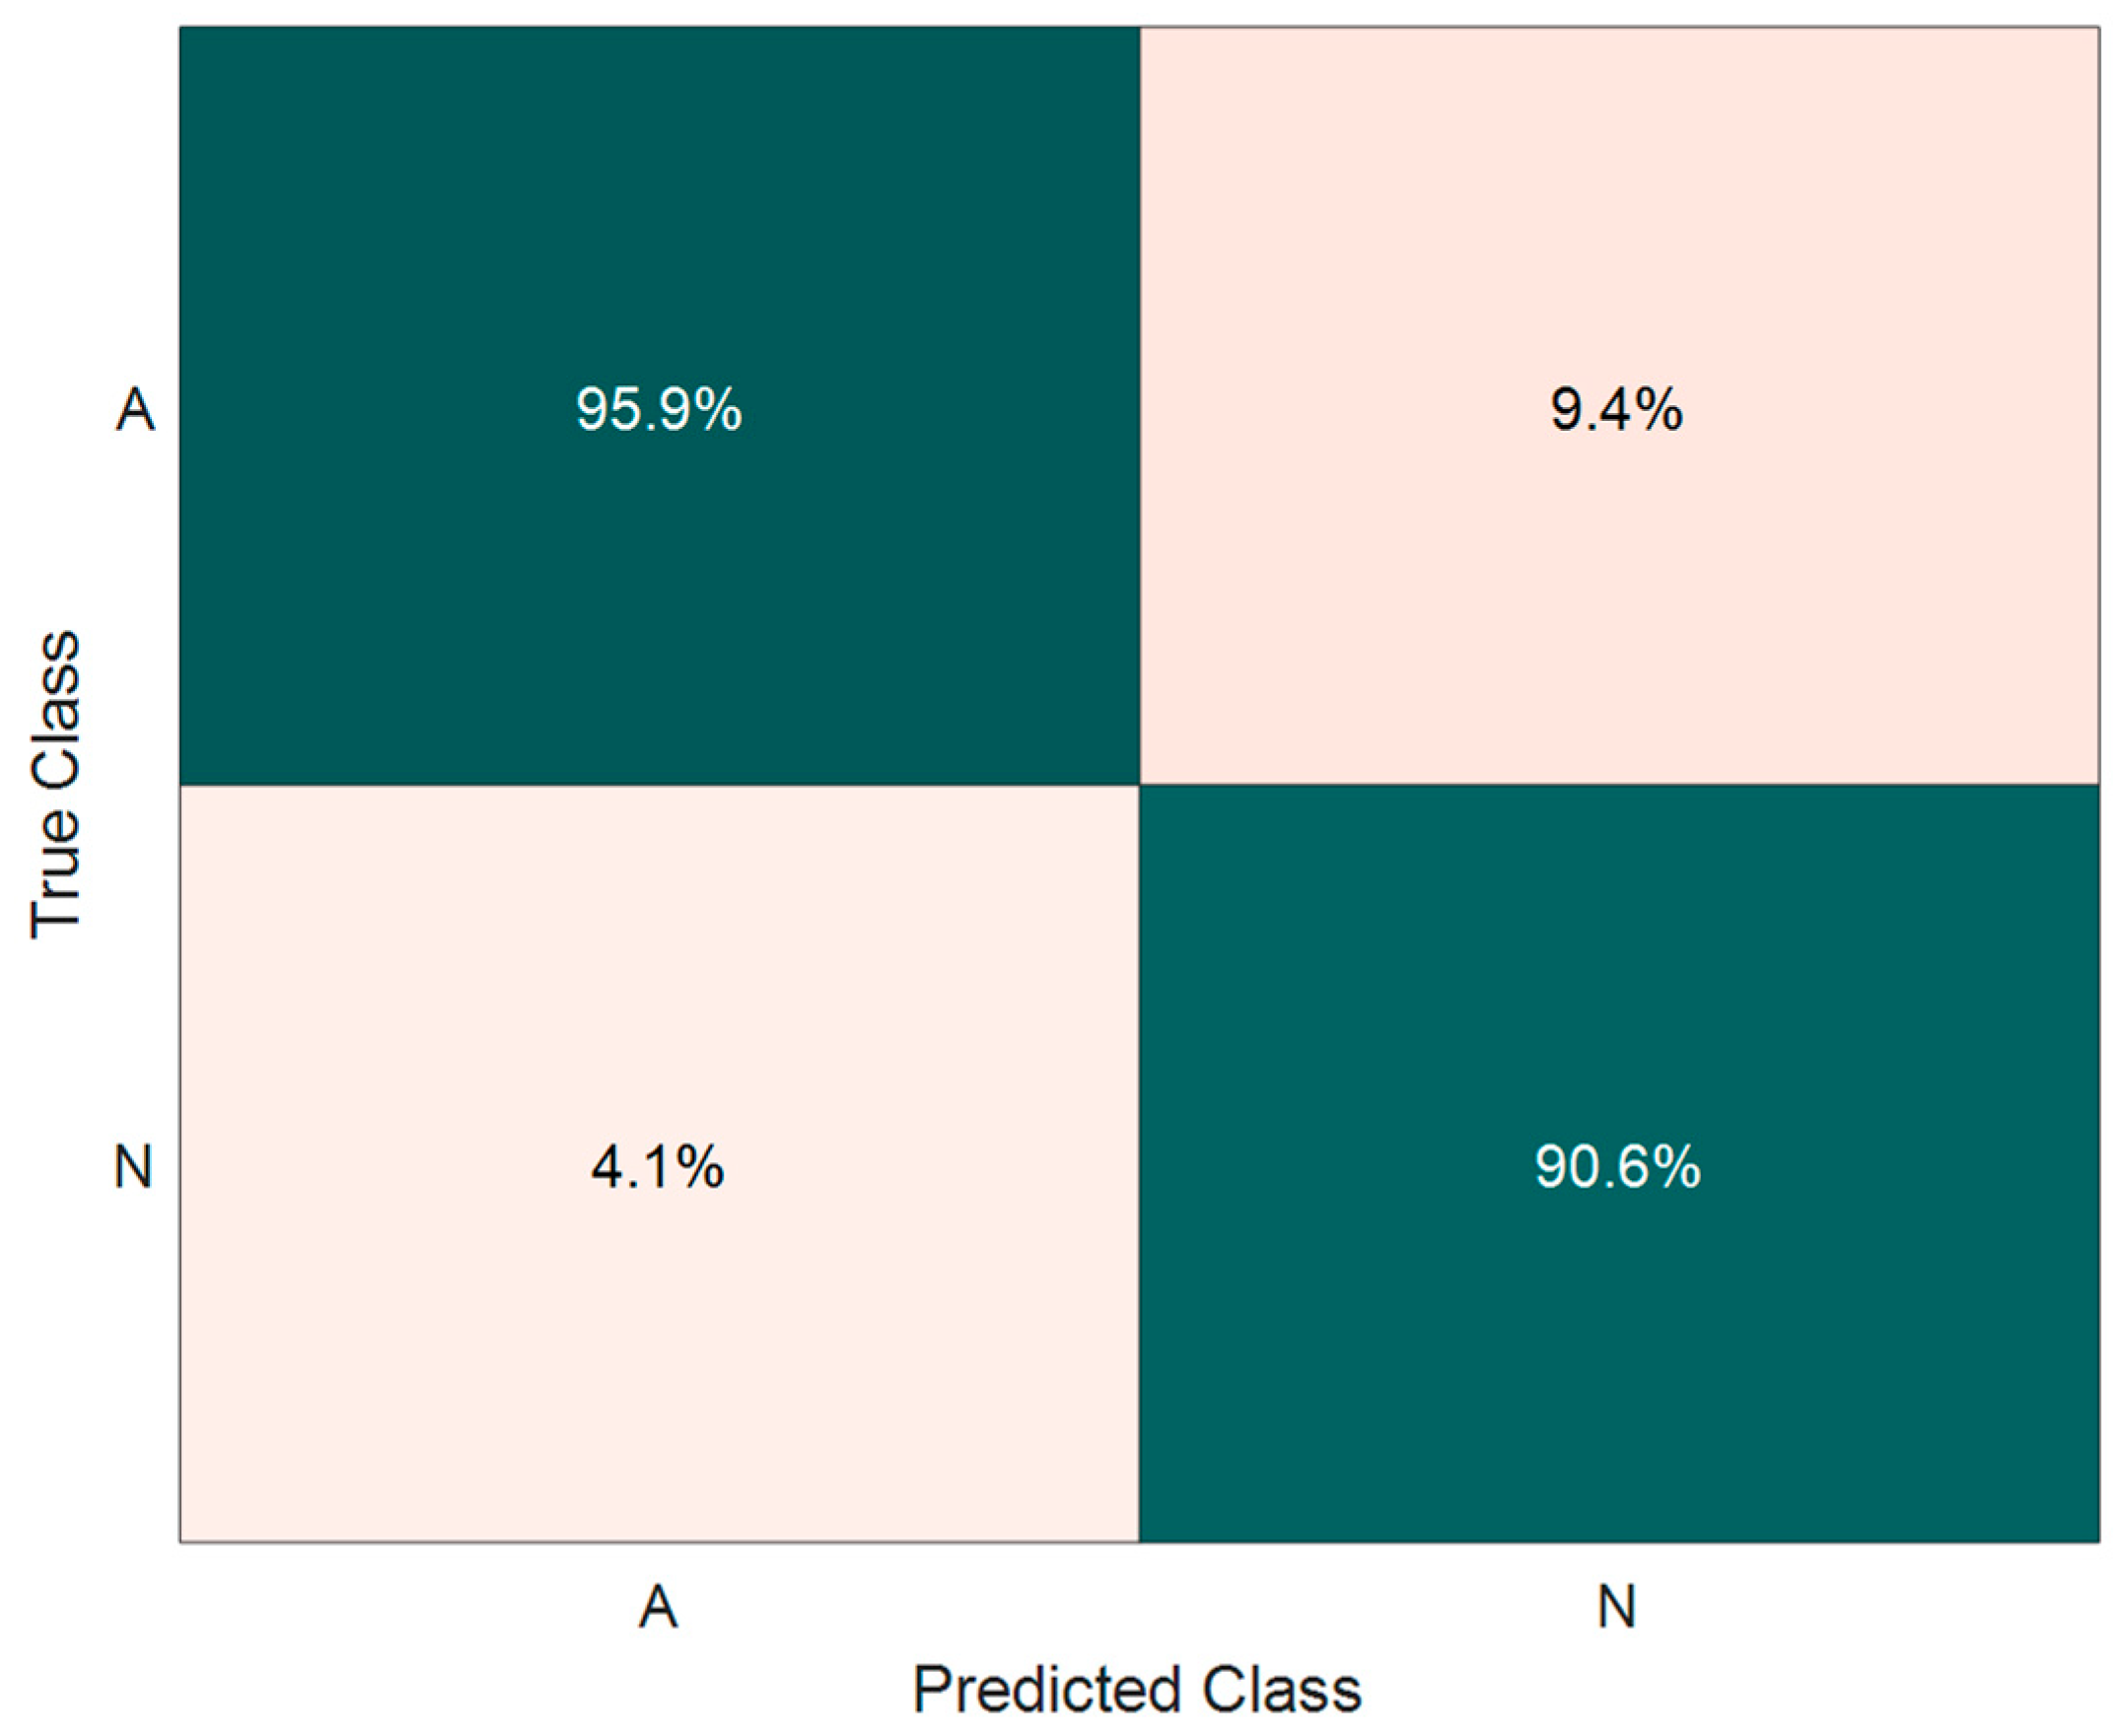Select the Predicted Class column label N
2126x1736 pixels.
pos(1617,1608)
